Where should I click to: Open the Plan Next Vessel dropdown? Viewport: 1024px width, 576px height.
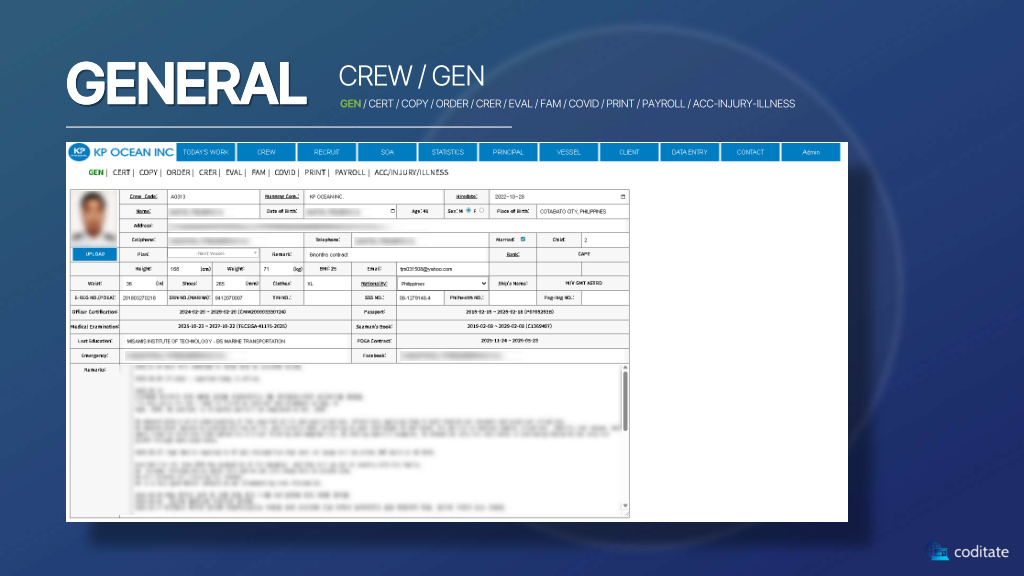[213, 253]
